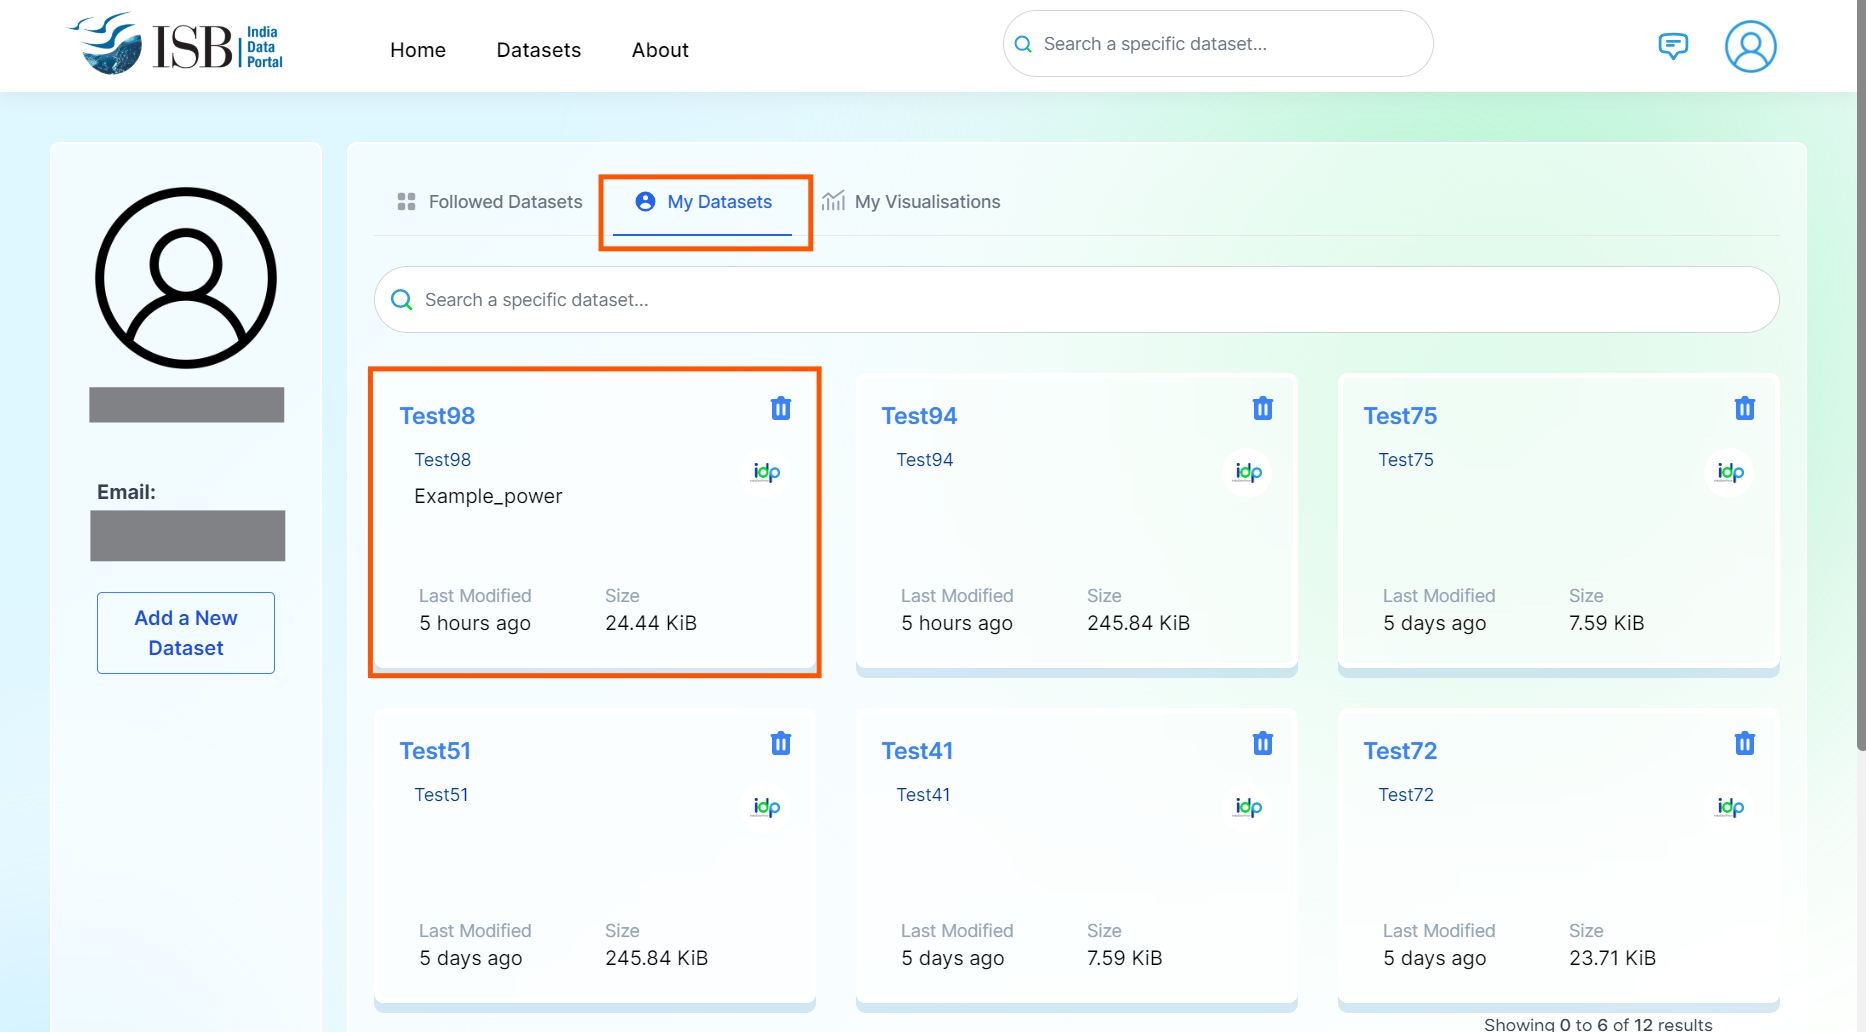The image size is (1866, 1032).
Task: Select the My Datasets tab
Action: click(704, 202)
